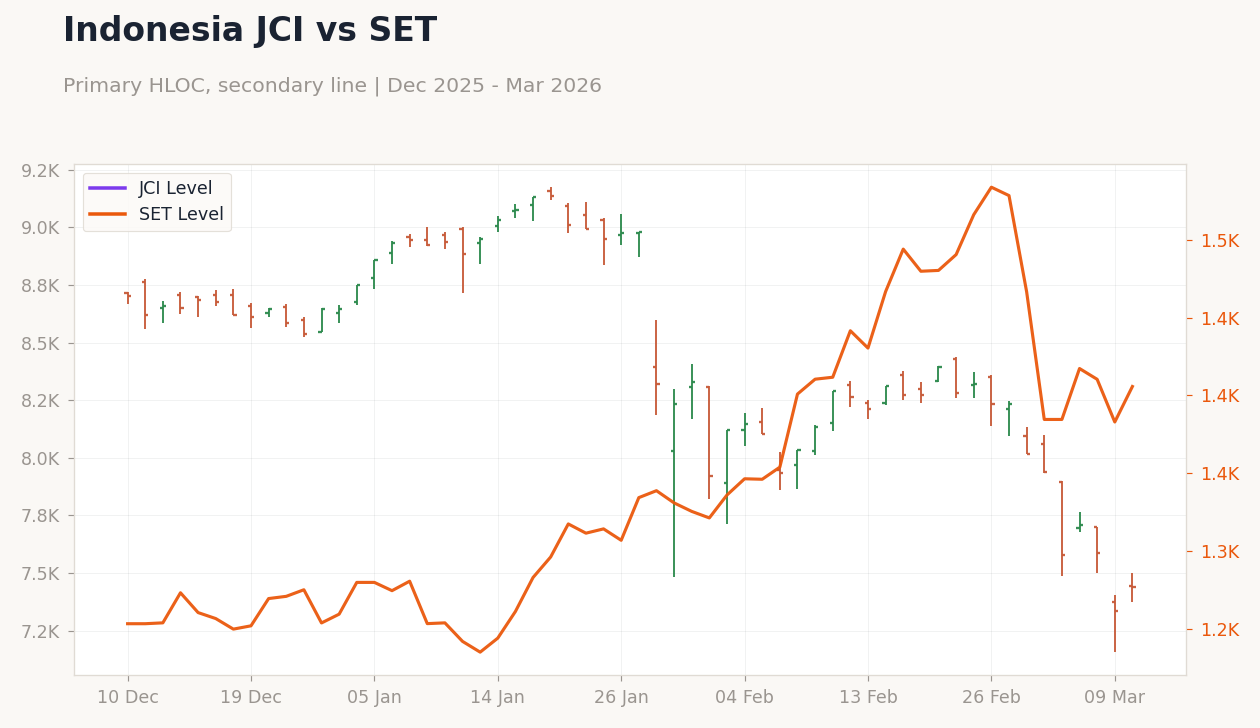
Task: Click the 9.2K left axis tick label
Action: tap(40, 170)
